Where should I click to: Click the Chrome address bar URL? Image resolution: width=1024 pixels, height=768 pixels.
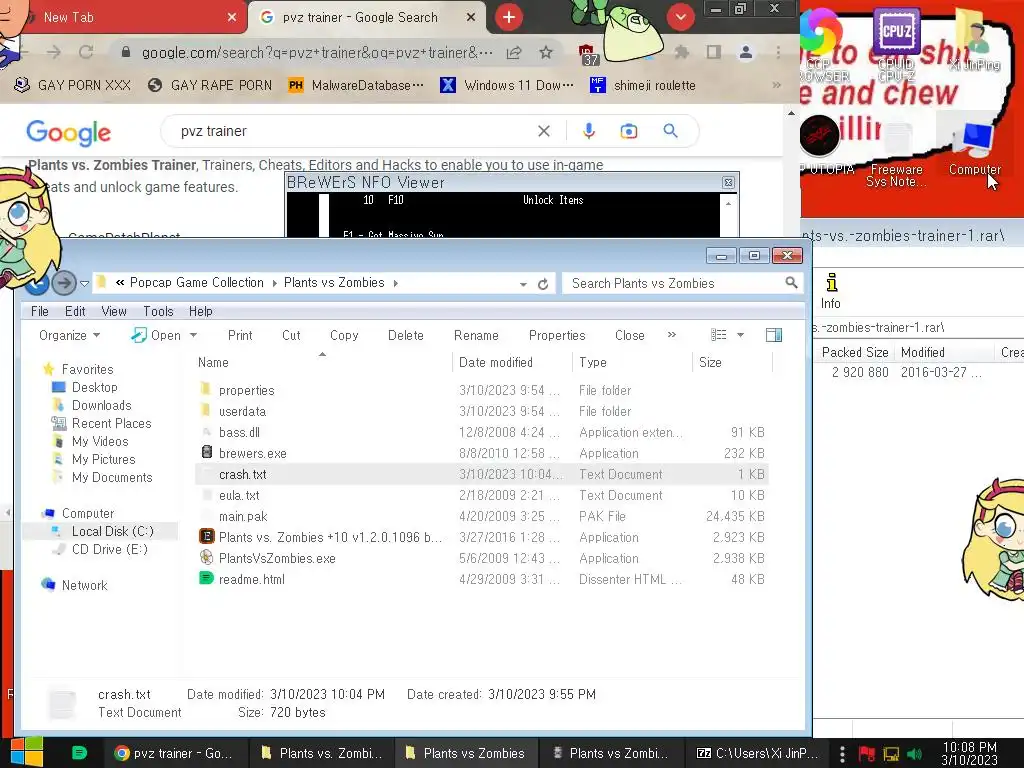[x=317, y=53]
